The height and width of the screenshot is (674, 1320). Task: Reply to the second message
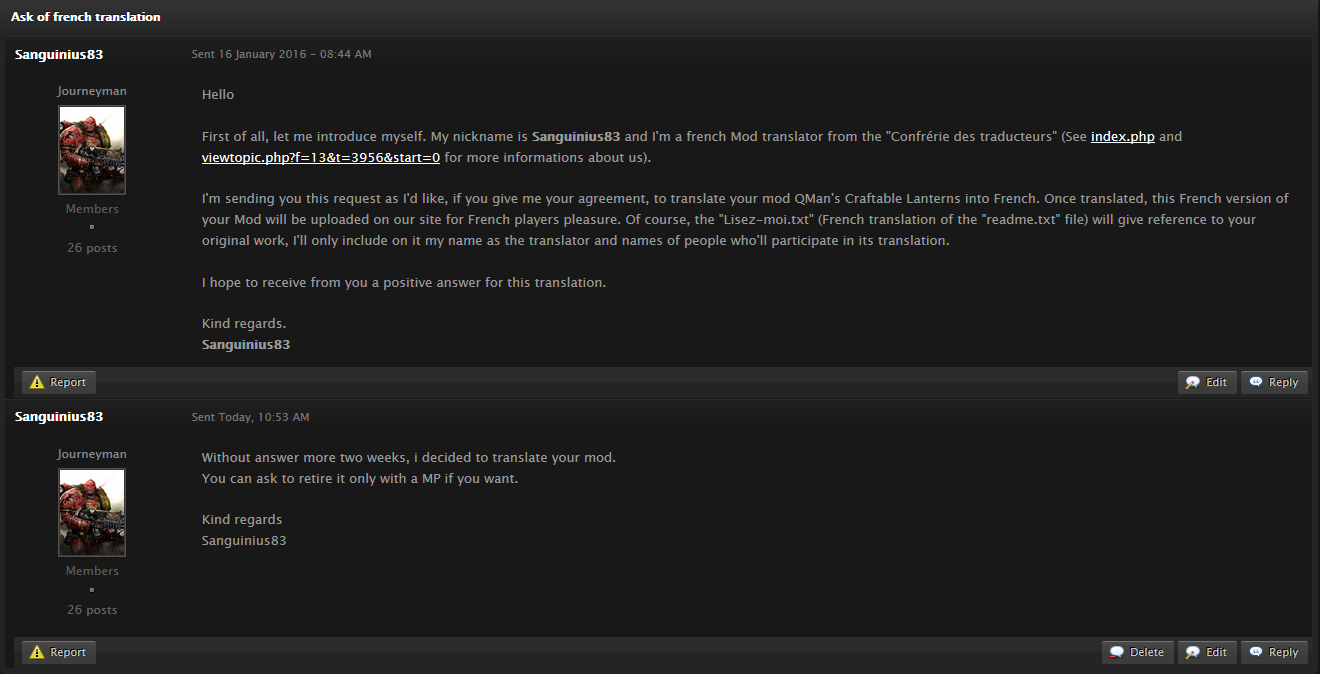[1274, 652]
